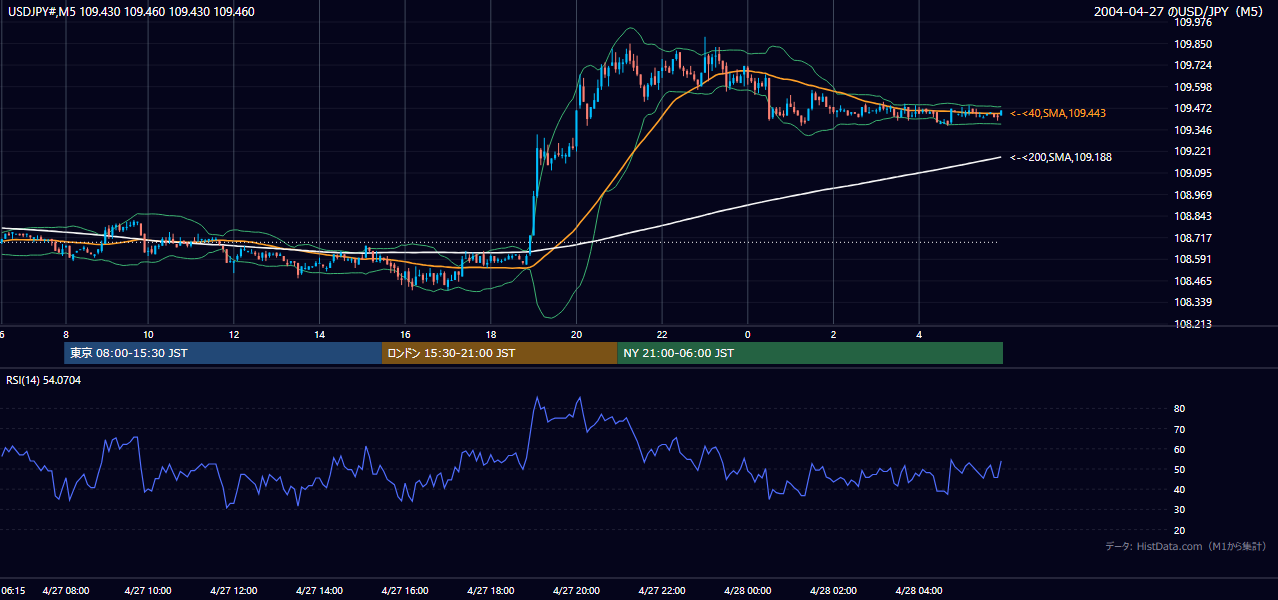Click price axis value 108.591

coord(1193,259)
